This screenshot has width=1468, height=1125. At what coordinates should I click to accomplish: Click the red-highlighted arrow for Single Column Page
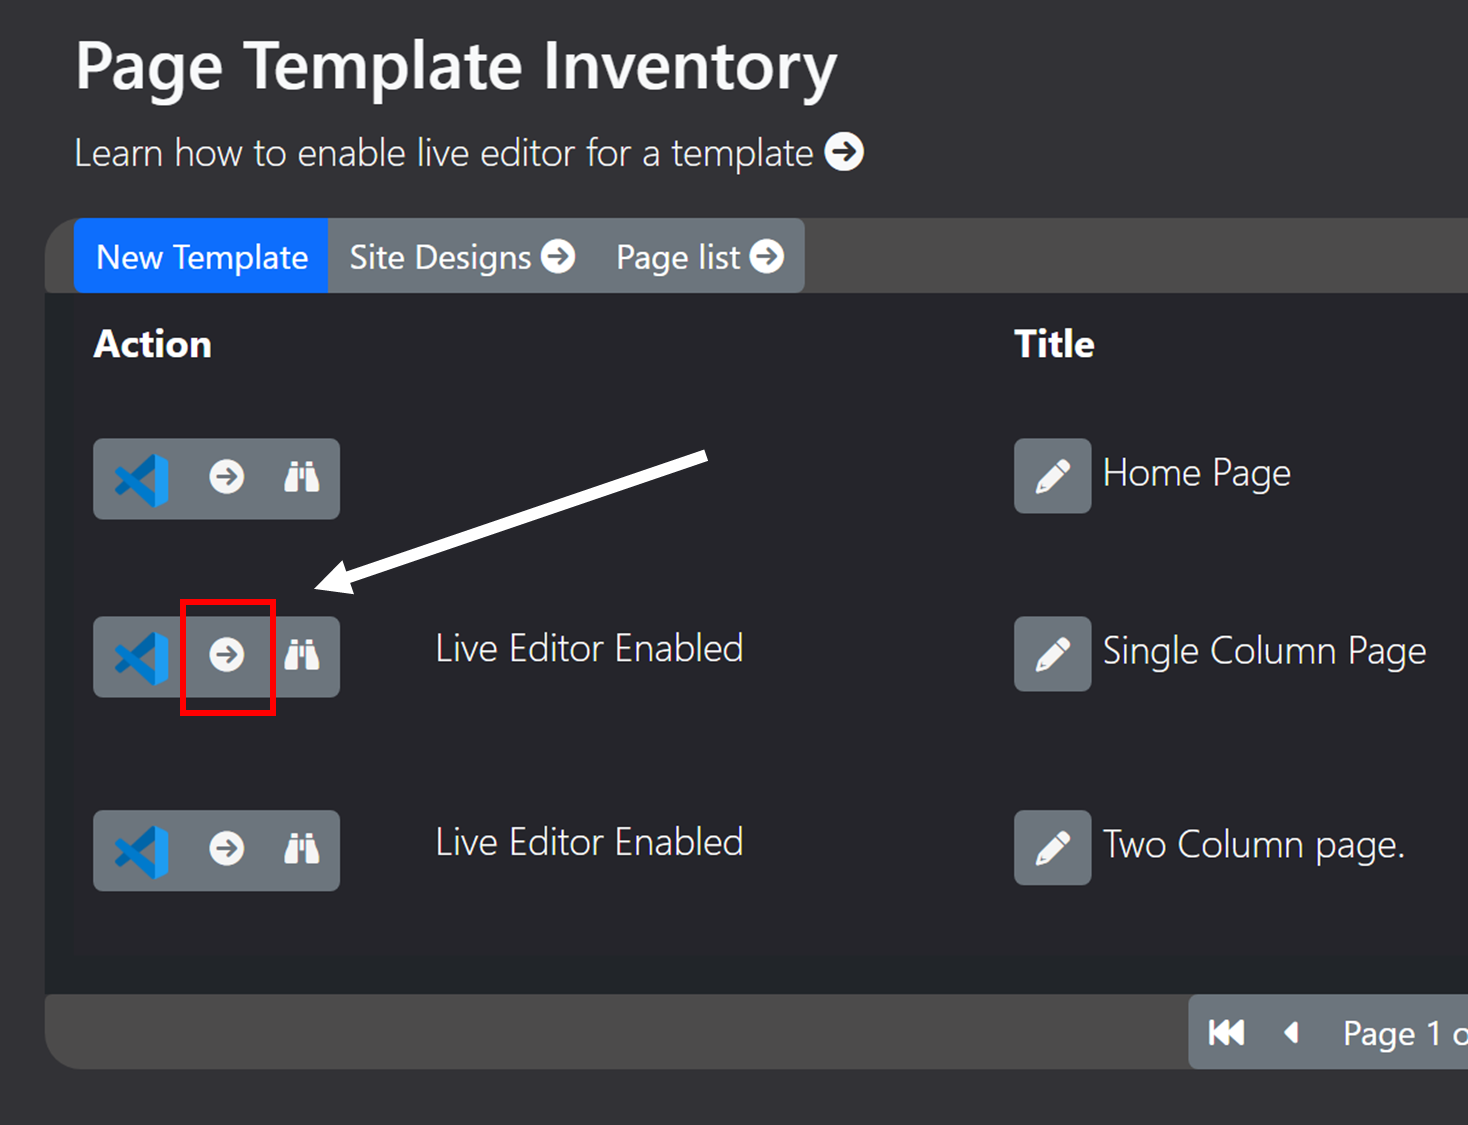tap(227, 655)
